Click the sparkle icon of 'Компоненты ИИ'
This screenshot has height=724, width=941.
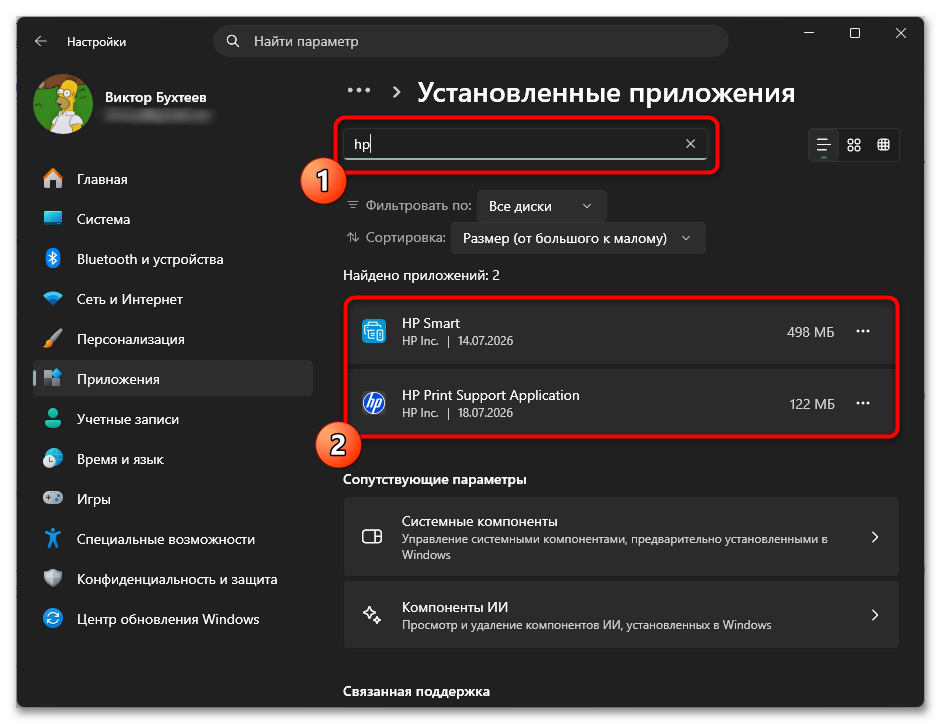372,615
